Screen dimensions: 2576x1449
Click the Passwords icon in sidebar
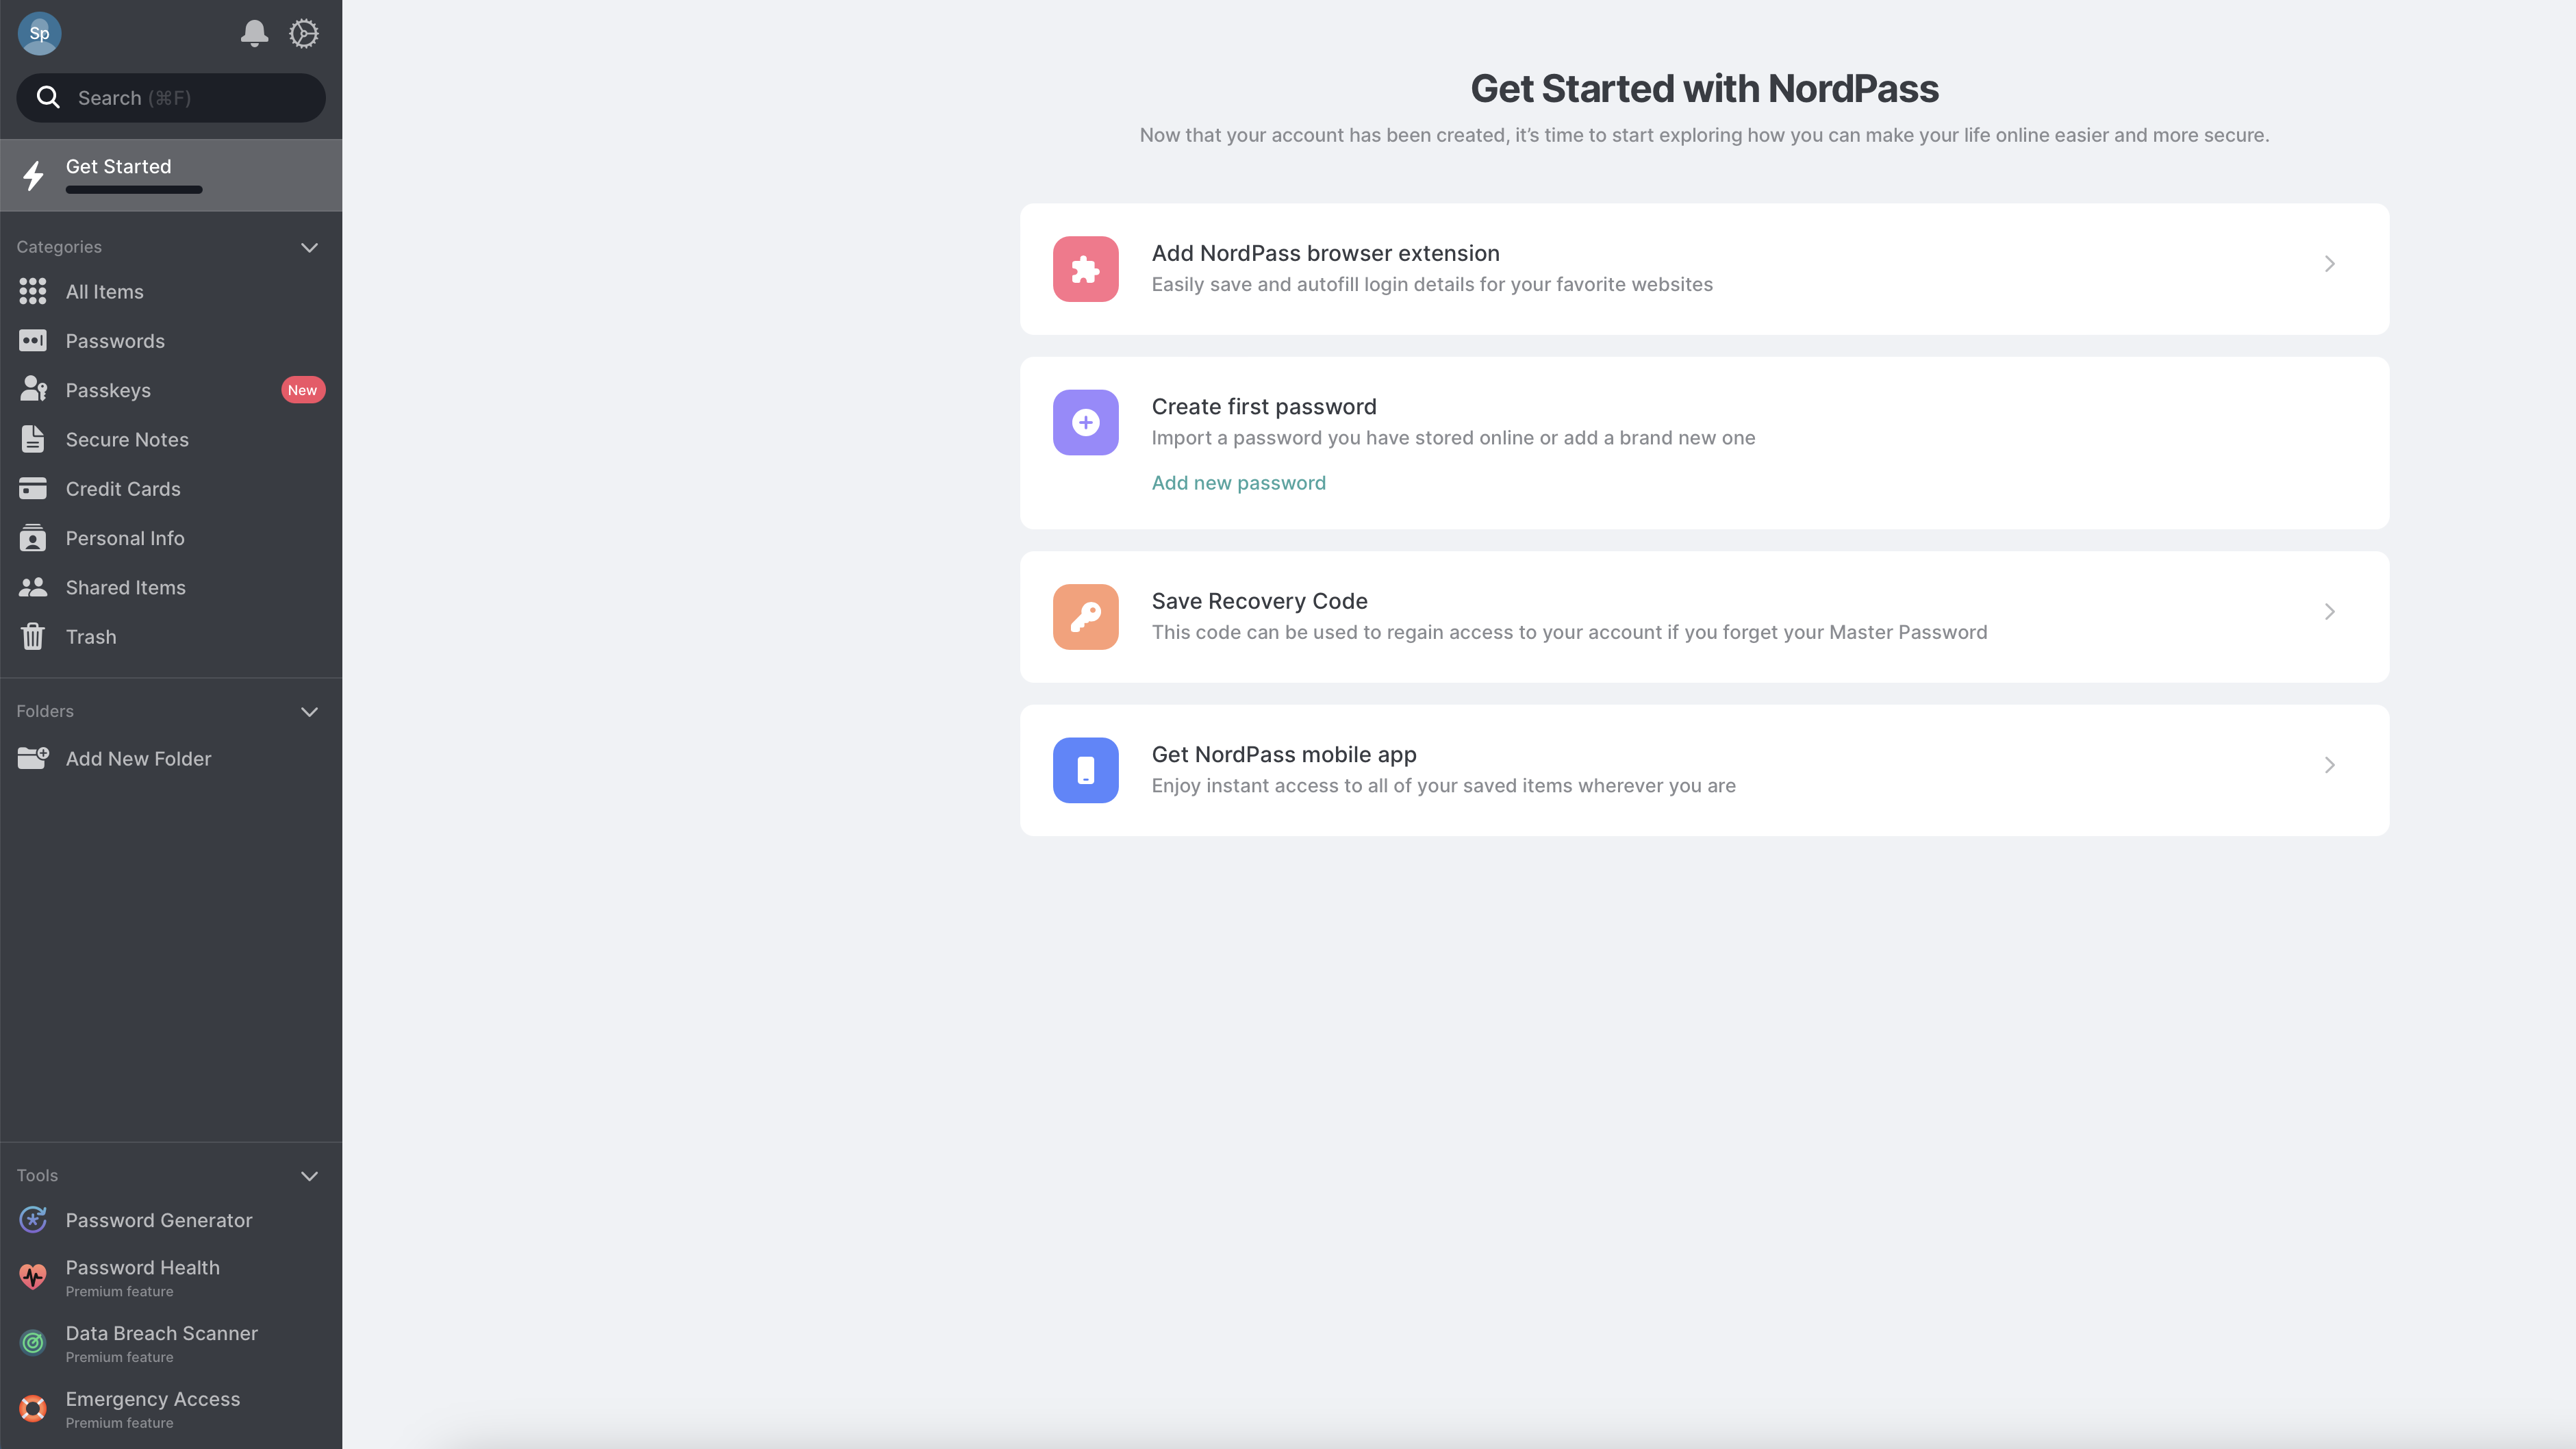tap(33, 341)
